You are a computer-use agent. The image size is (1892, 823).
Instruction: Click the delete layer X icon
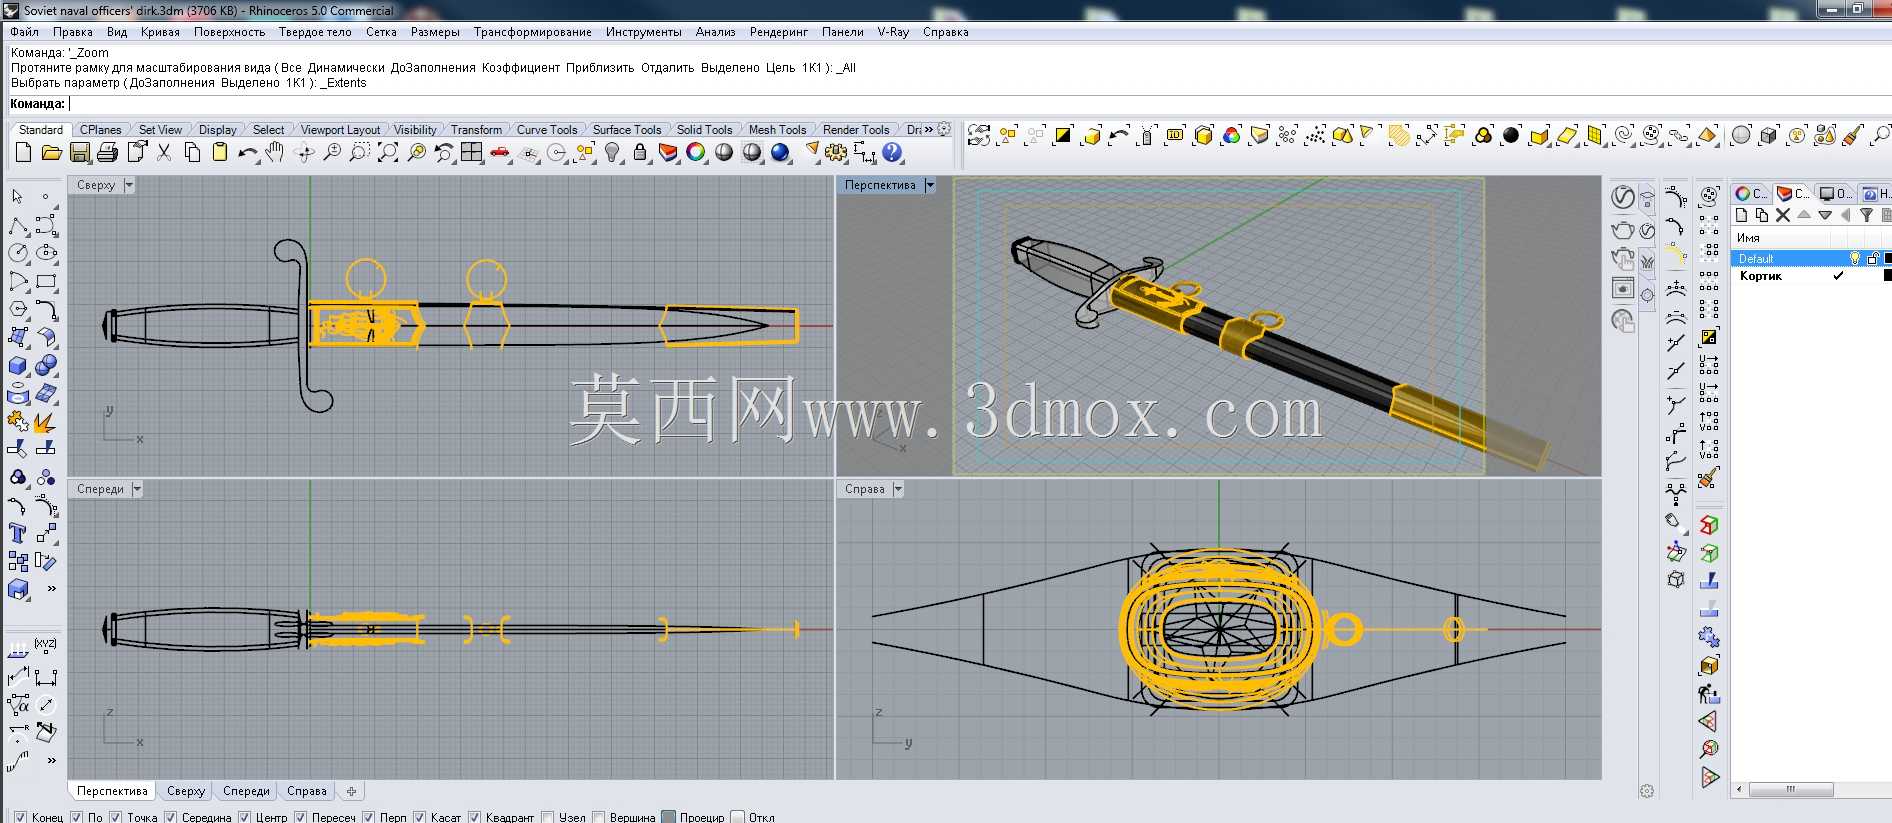click(x=1783, y=215)
